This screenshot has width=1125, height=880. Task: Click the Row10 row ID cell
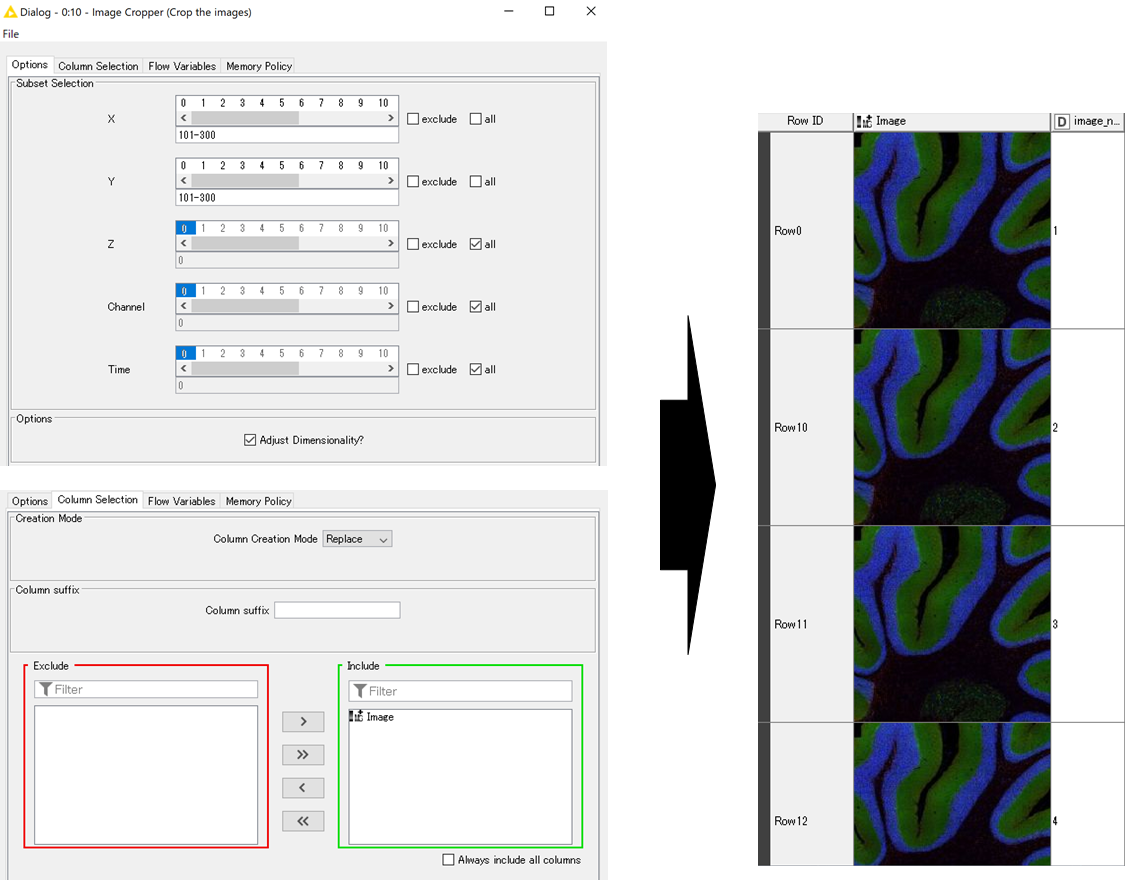click(x=811, y=427)
